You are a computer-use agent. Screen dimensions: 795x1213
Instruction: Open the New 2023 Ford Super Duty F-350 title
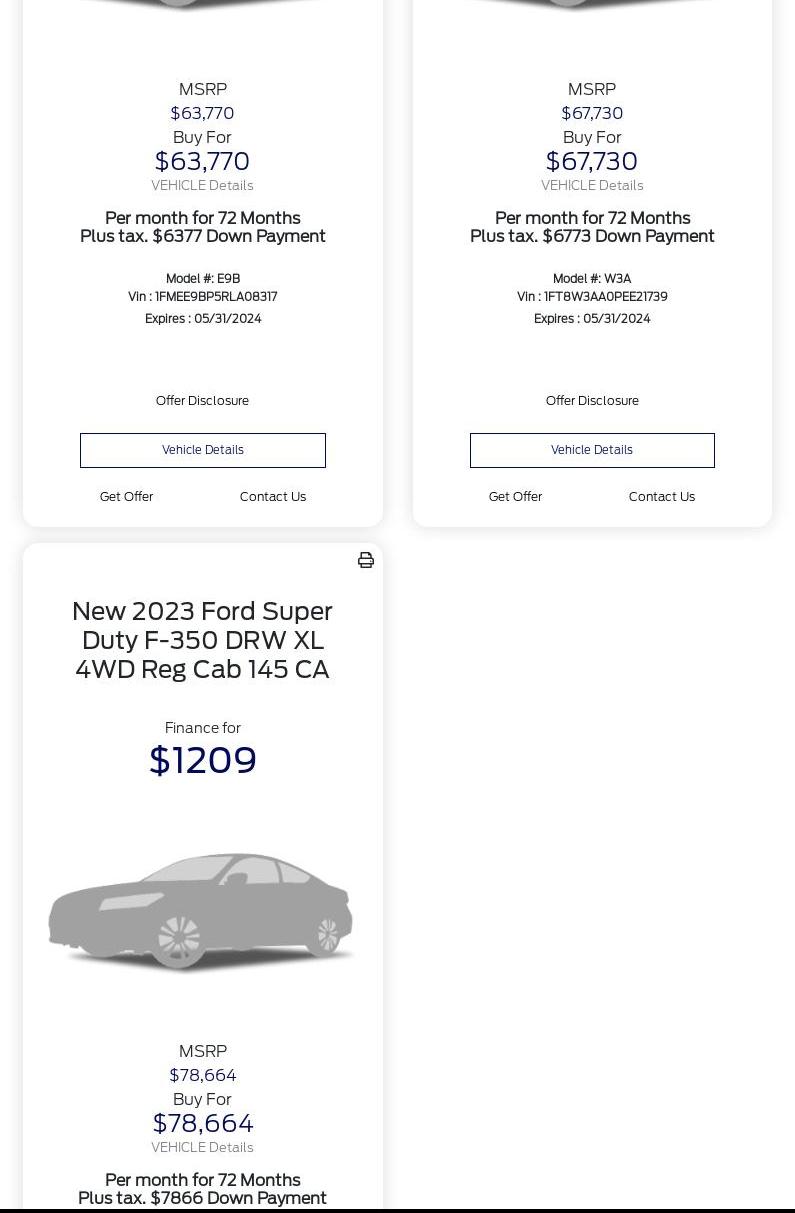click(202, 640)
